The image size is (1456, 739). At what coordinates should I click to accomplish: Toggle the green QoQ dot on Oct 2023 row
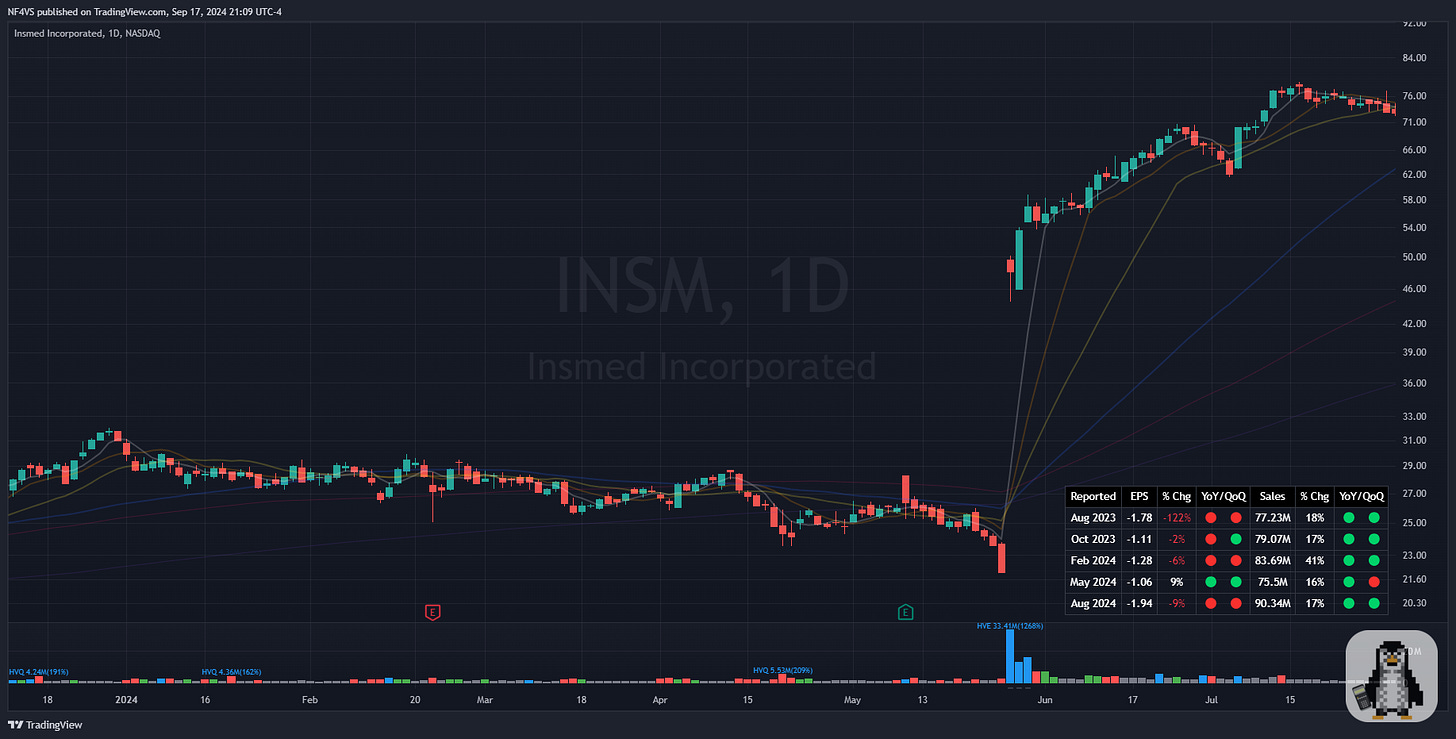1237,539
